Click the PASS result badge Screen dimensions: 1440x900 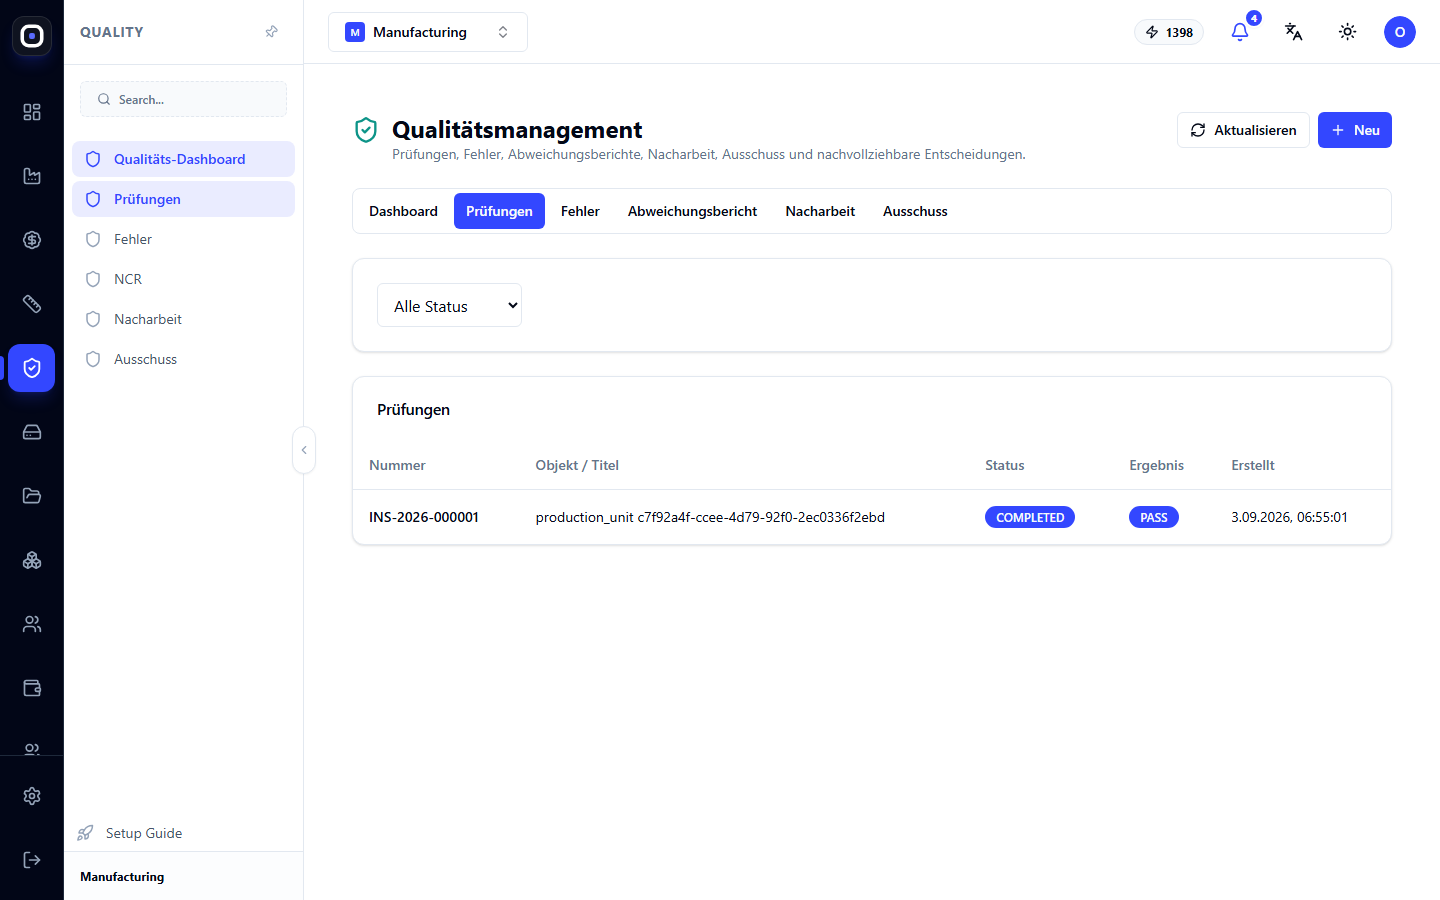1154,517
